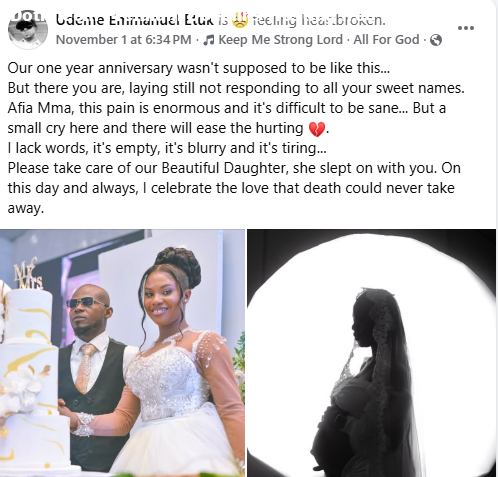498x477 pixels.
Task: Click the 'Our one year anniversary' first line
Action: [x=199, y=68]
